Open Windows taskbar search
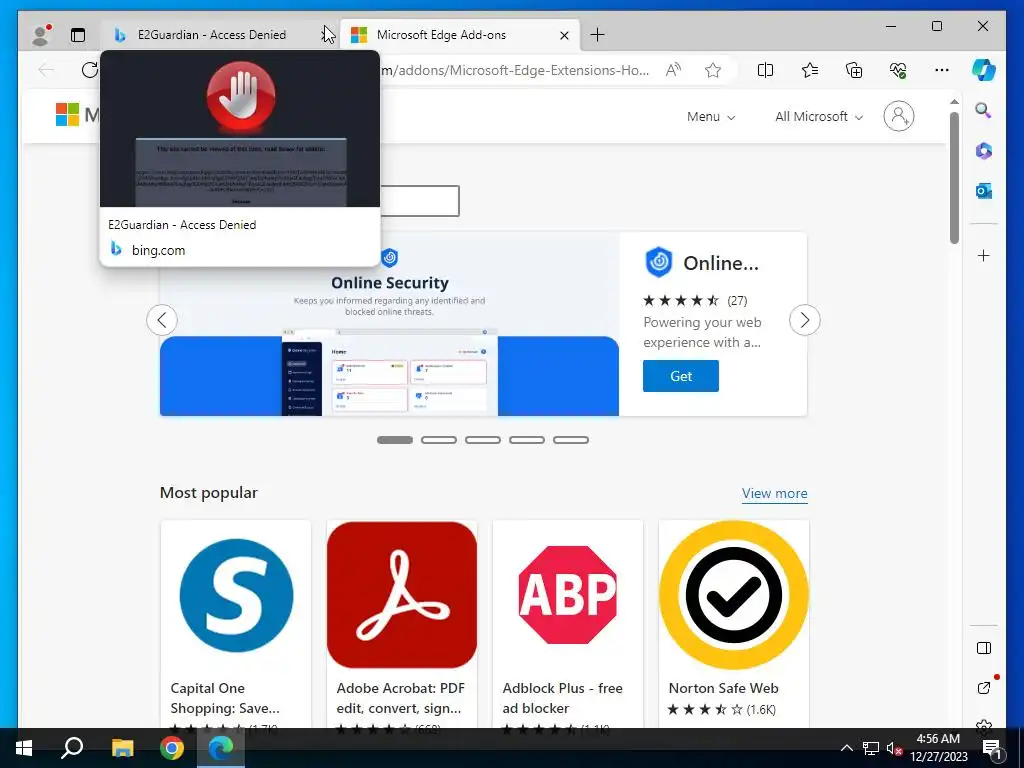This screenshot has height=768, width=1024. (72, 748)
